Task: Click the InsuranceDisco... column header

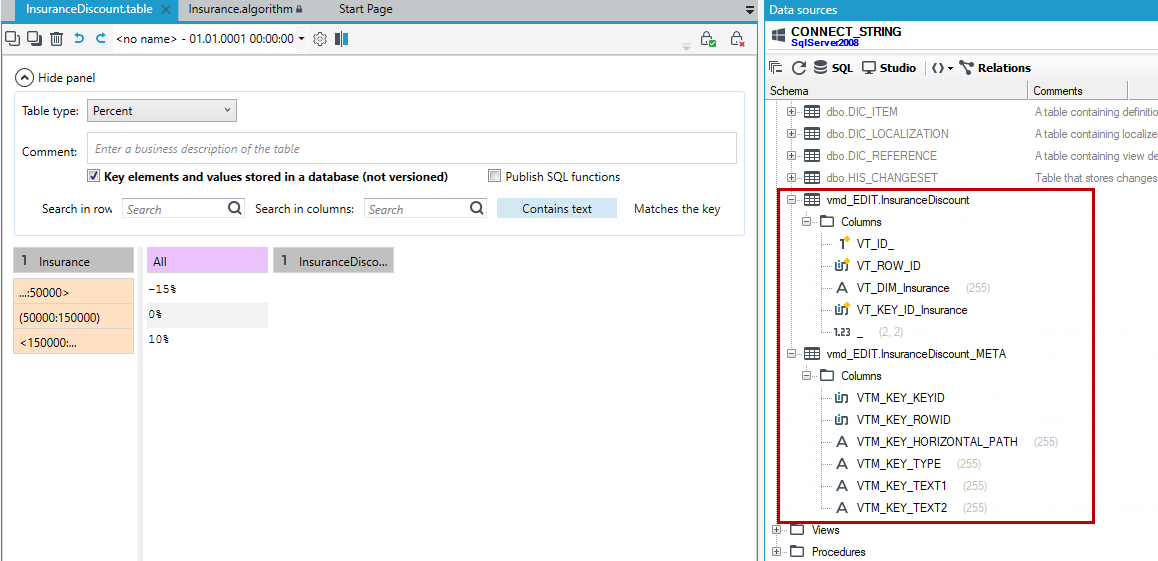Action: pyautogui.click(x=333, y=261)
